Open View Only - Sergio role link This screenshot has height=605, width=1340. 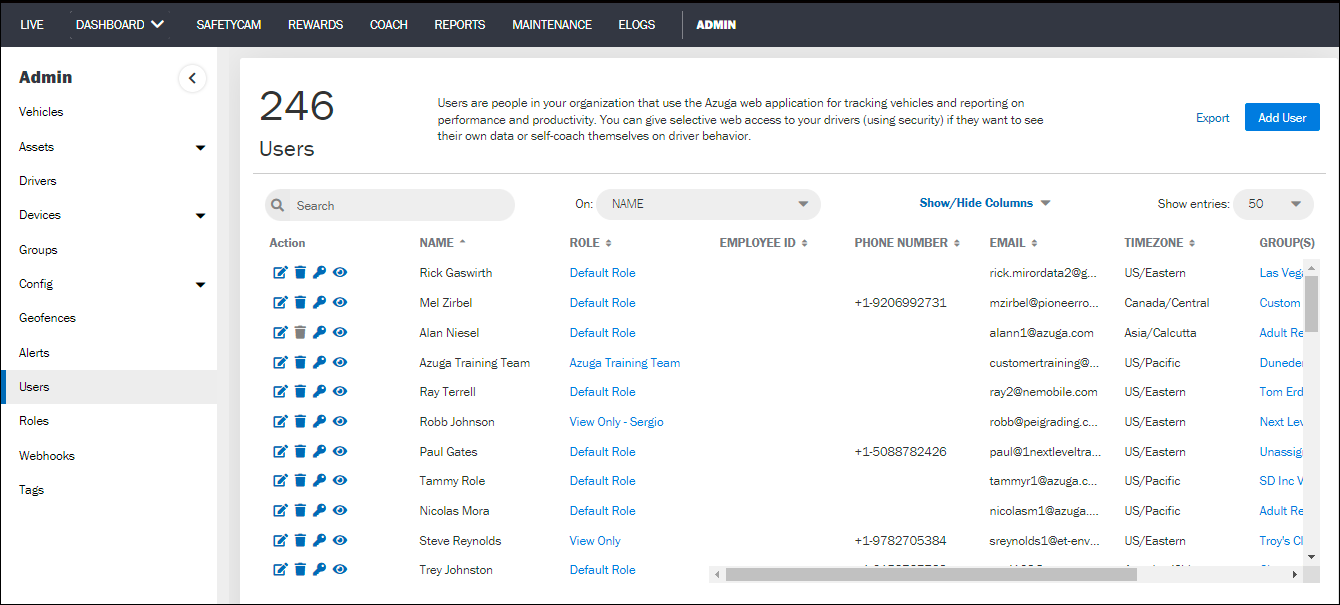click(617, 422)
